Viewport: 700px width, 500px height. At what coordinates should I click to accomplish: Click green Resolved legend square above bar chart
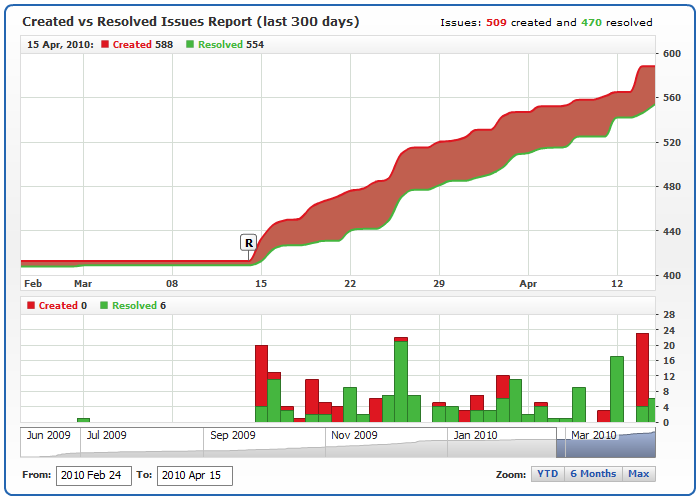[105, 306]
